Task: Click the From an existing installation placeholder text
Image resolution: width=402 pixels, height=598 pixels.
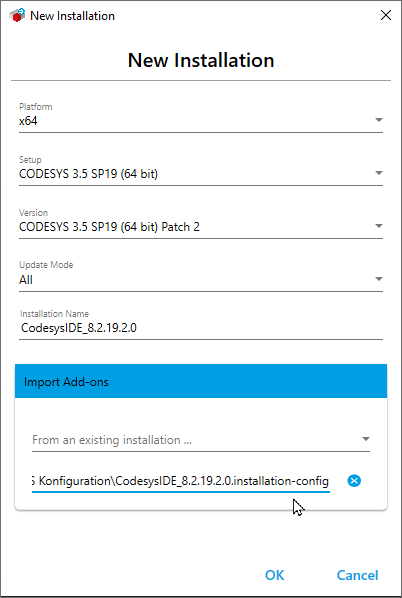Action: [x=112, y=440]
